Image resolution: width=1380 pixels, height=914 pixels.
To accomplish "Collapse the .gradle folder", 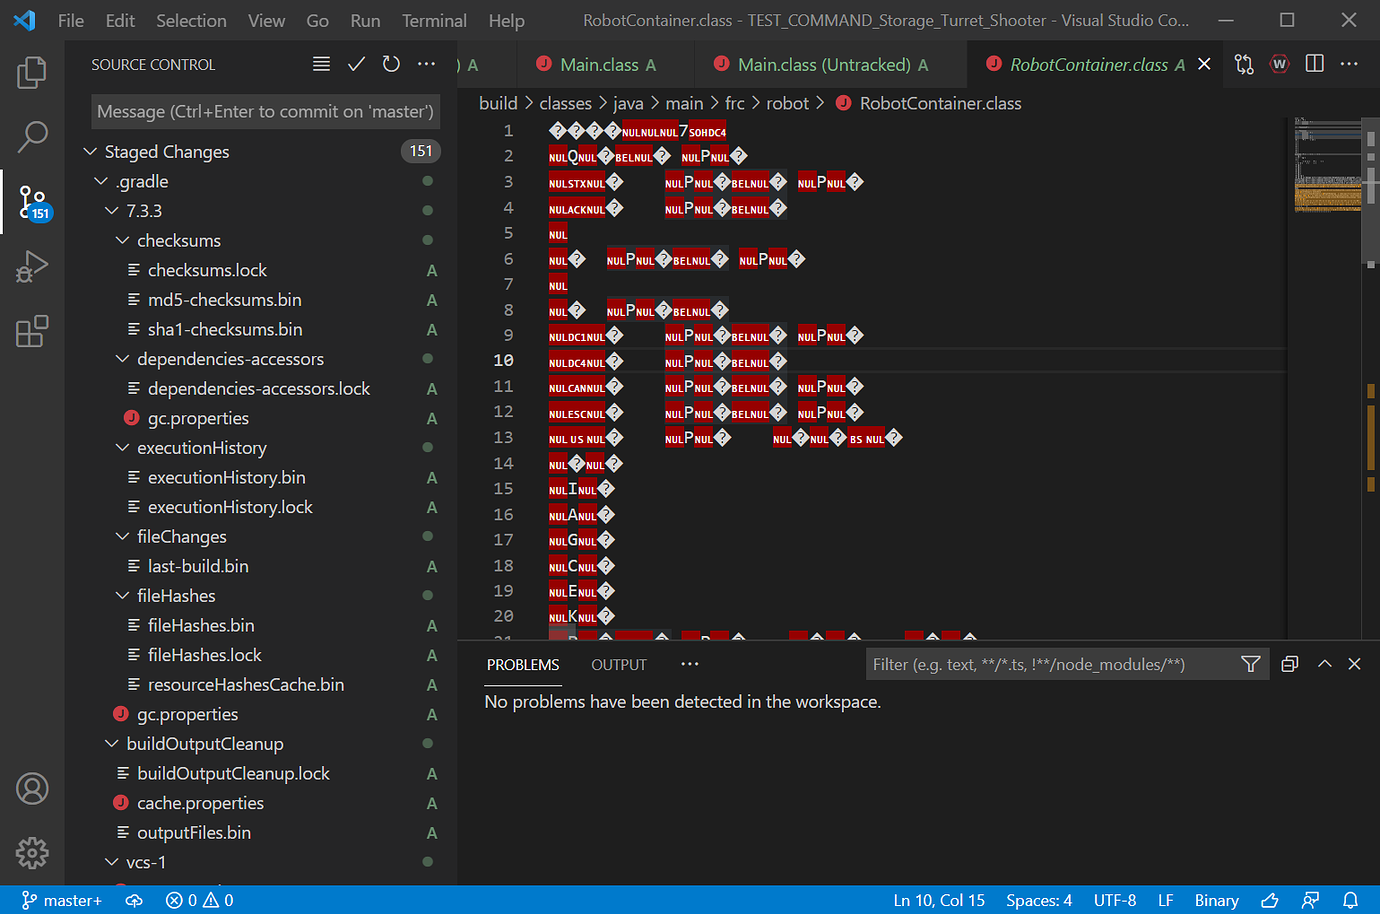I will [101, 181].
